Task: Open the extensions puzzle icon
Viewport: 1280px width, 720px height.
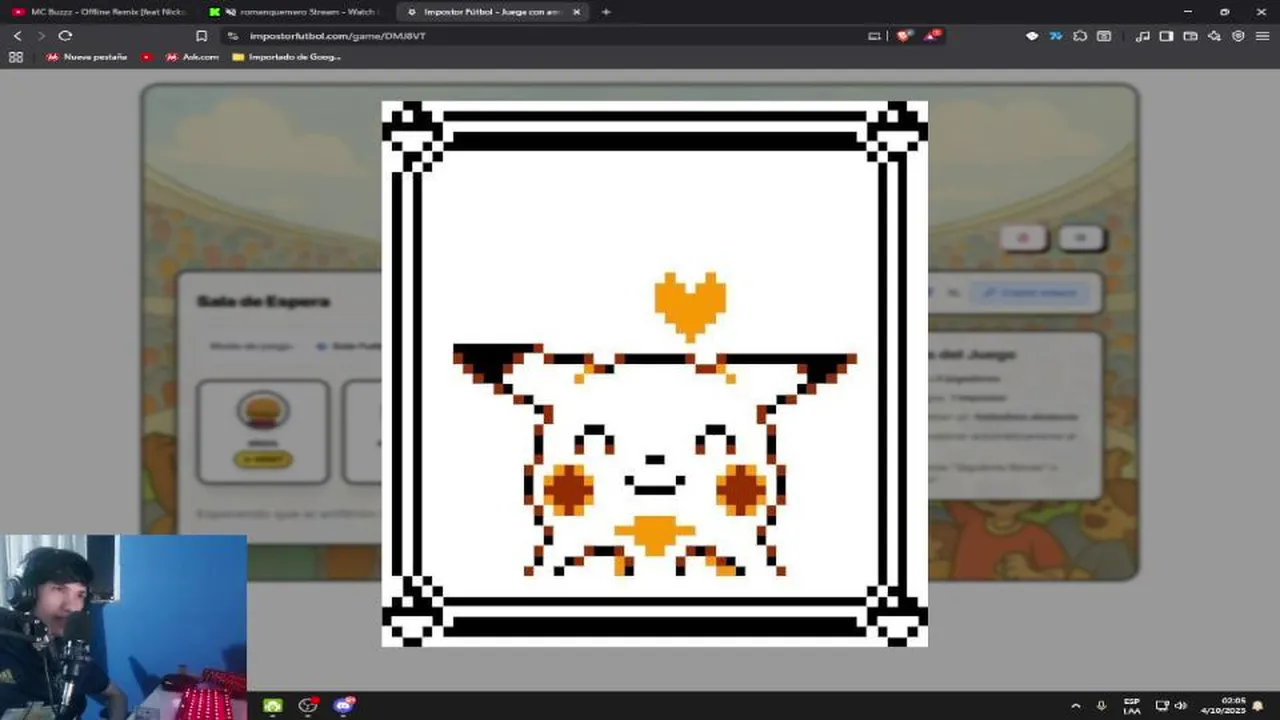Action: 1080,36
